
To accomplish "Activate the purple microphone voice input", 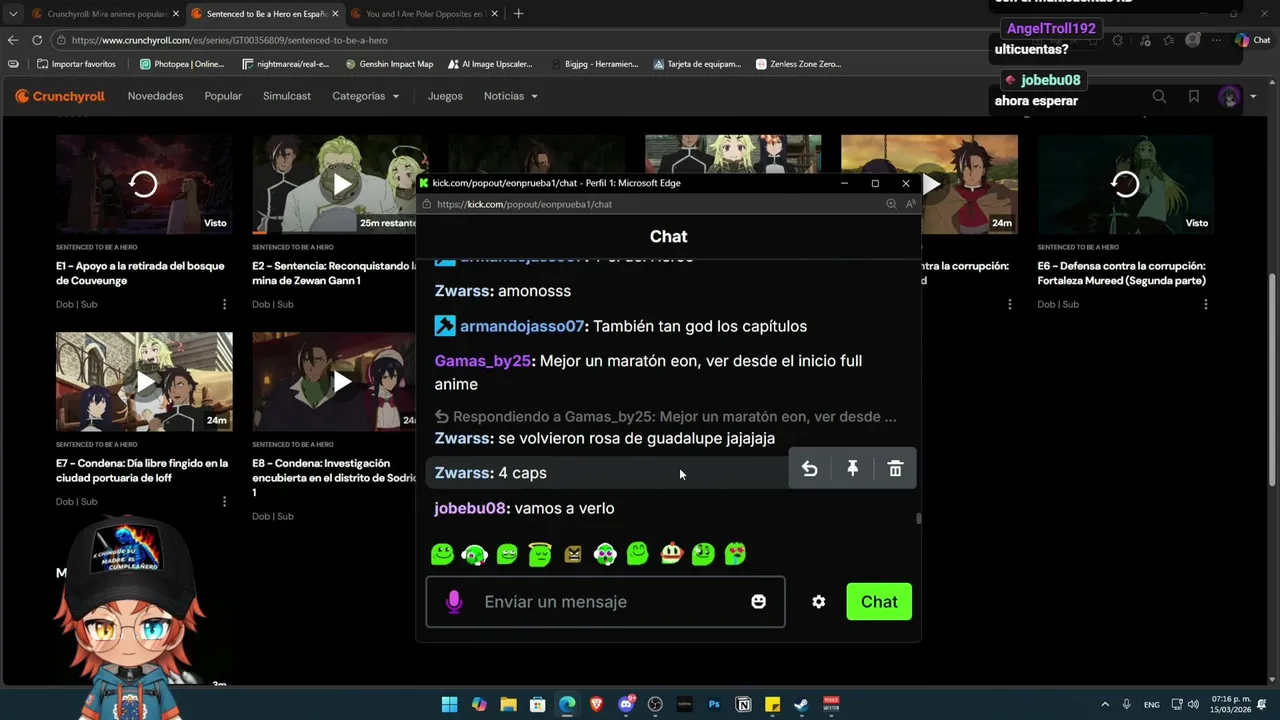I will click(x=454, y=602).
